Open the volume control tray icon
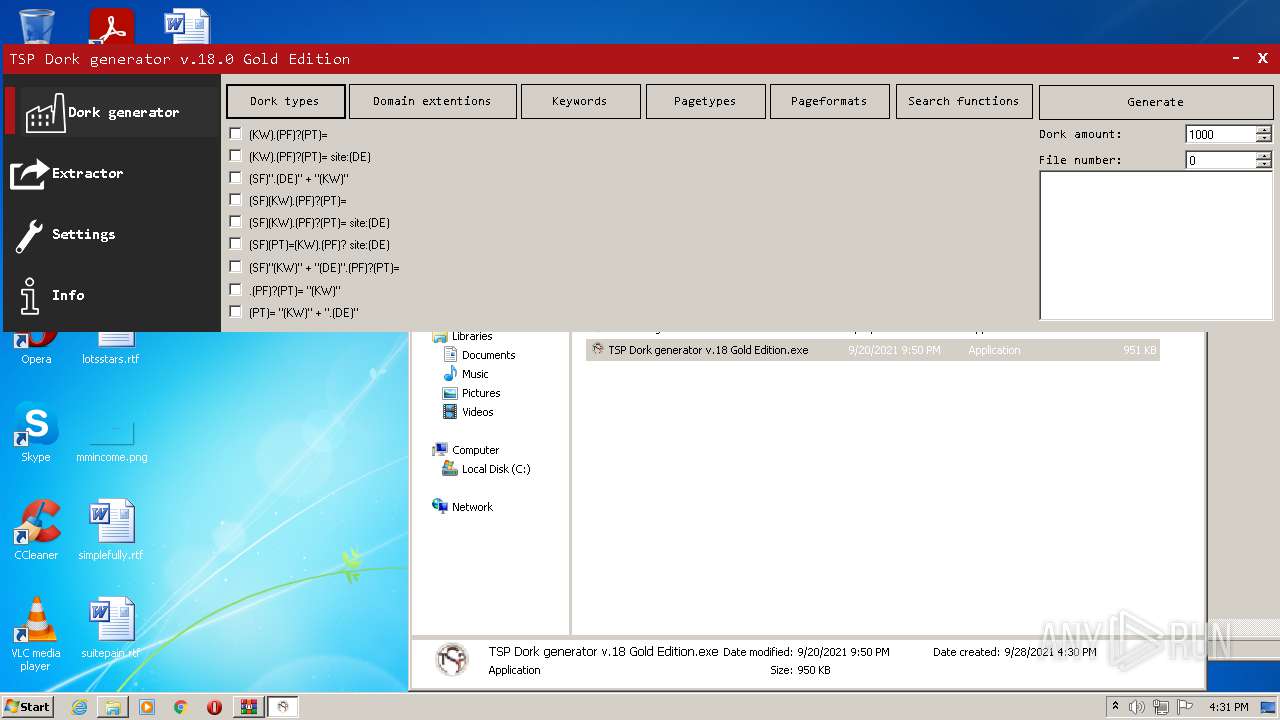Image resolution: width=1280 pixels, height=720 pixels. tap(1137, 707)
